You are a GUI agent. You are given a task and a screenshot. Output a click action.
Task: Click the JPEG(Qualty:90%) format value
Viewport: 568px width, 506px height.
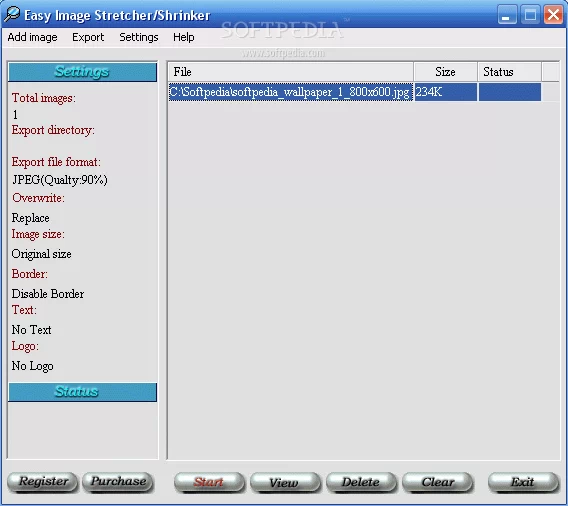tap(60, 180)
